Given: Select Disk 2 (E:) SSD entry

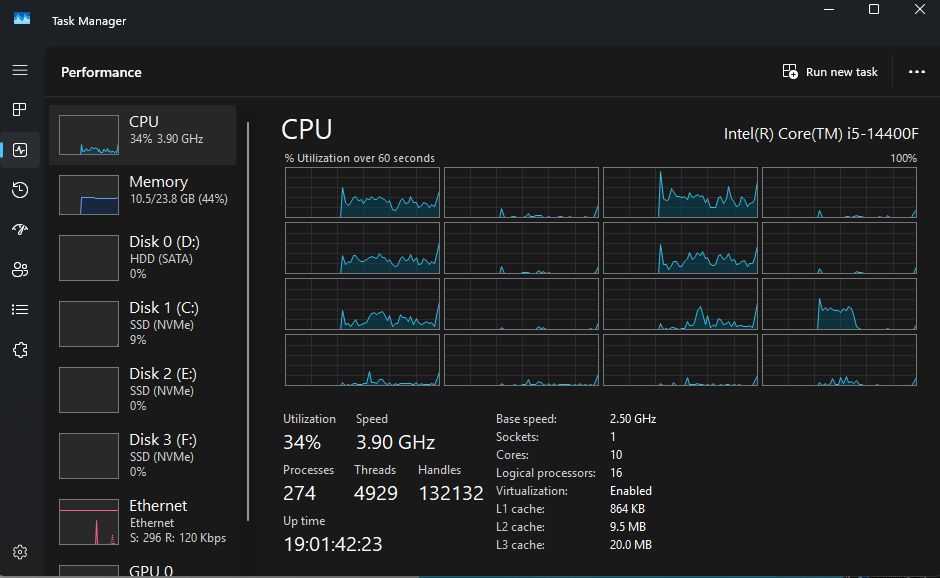Looking at the screenshot, I should click(x=142, y=389).
